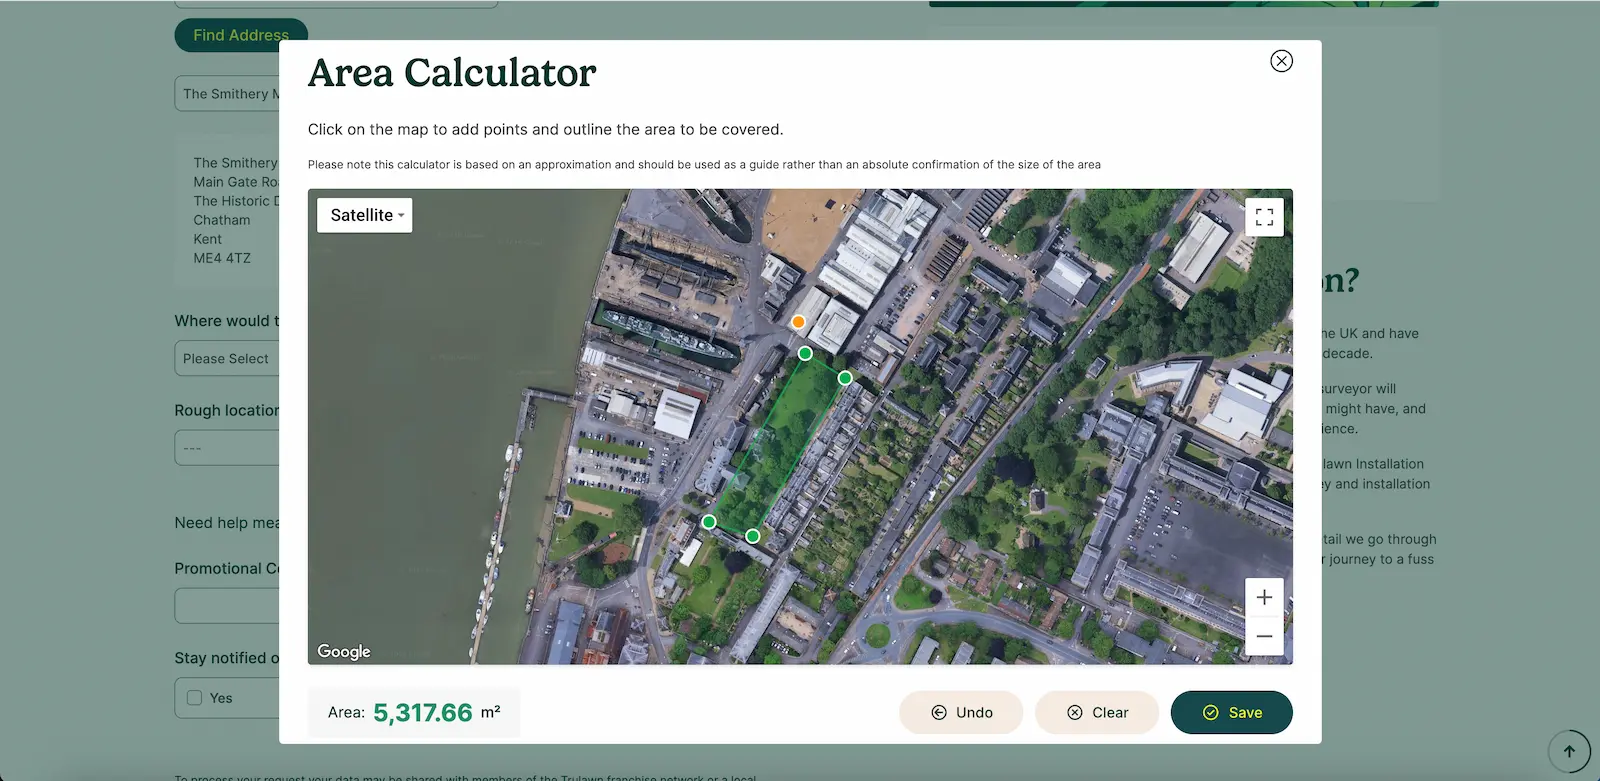The height and width of the screenshot is (781, 1600).
Task: Click the ME4 4TZ postcode text
Action: tap(222, 258)
